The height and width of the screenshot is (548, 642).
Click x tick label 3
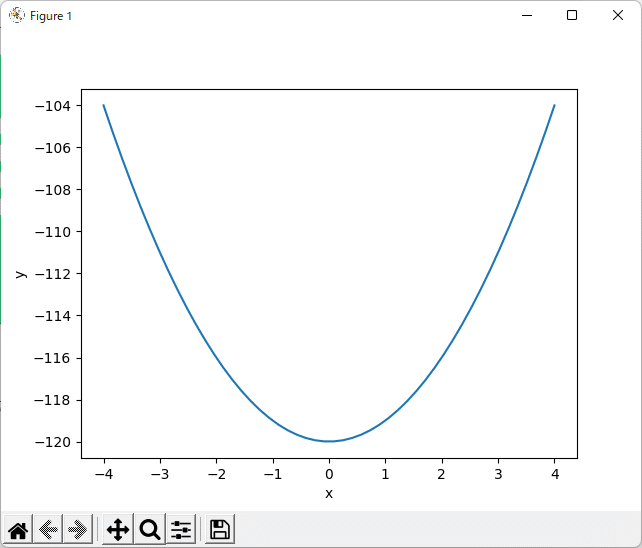(498, 474)
